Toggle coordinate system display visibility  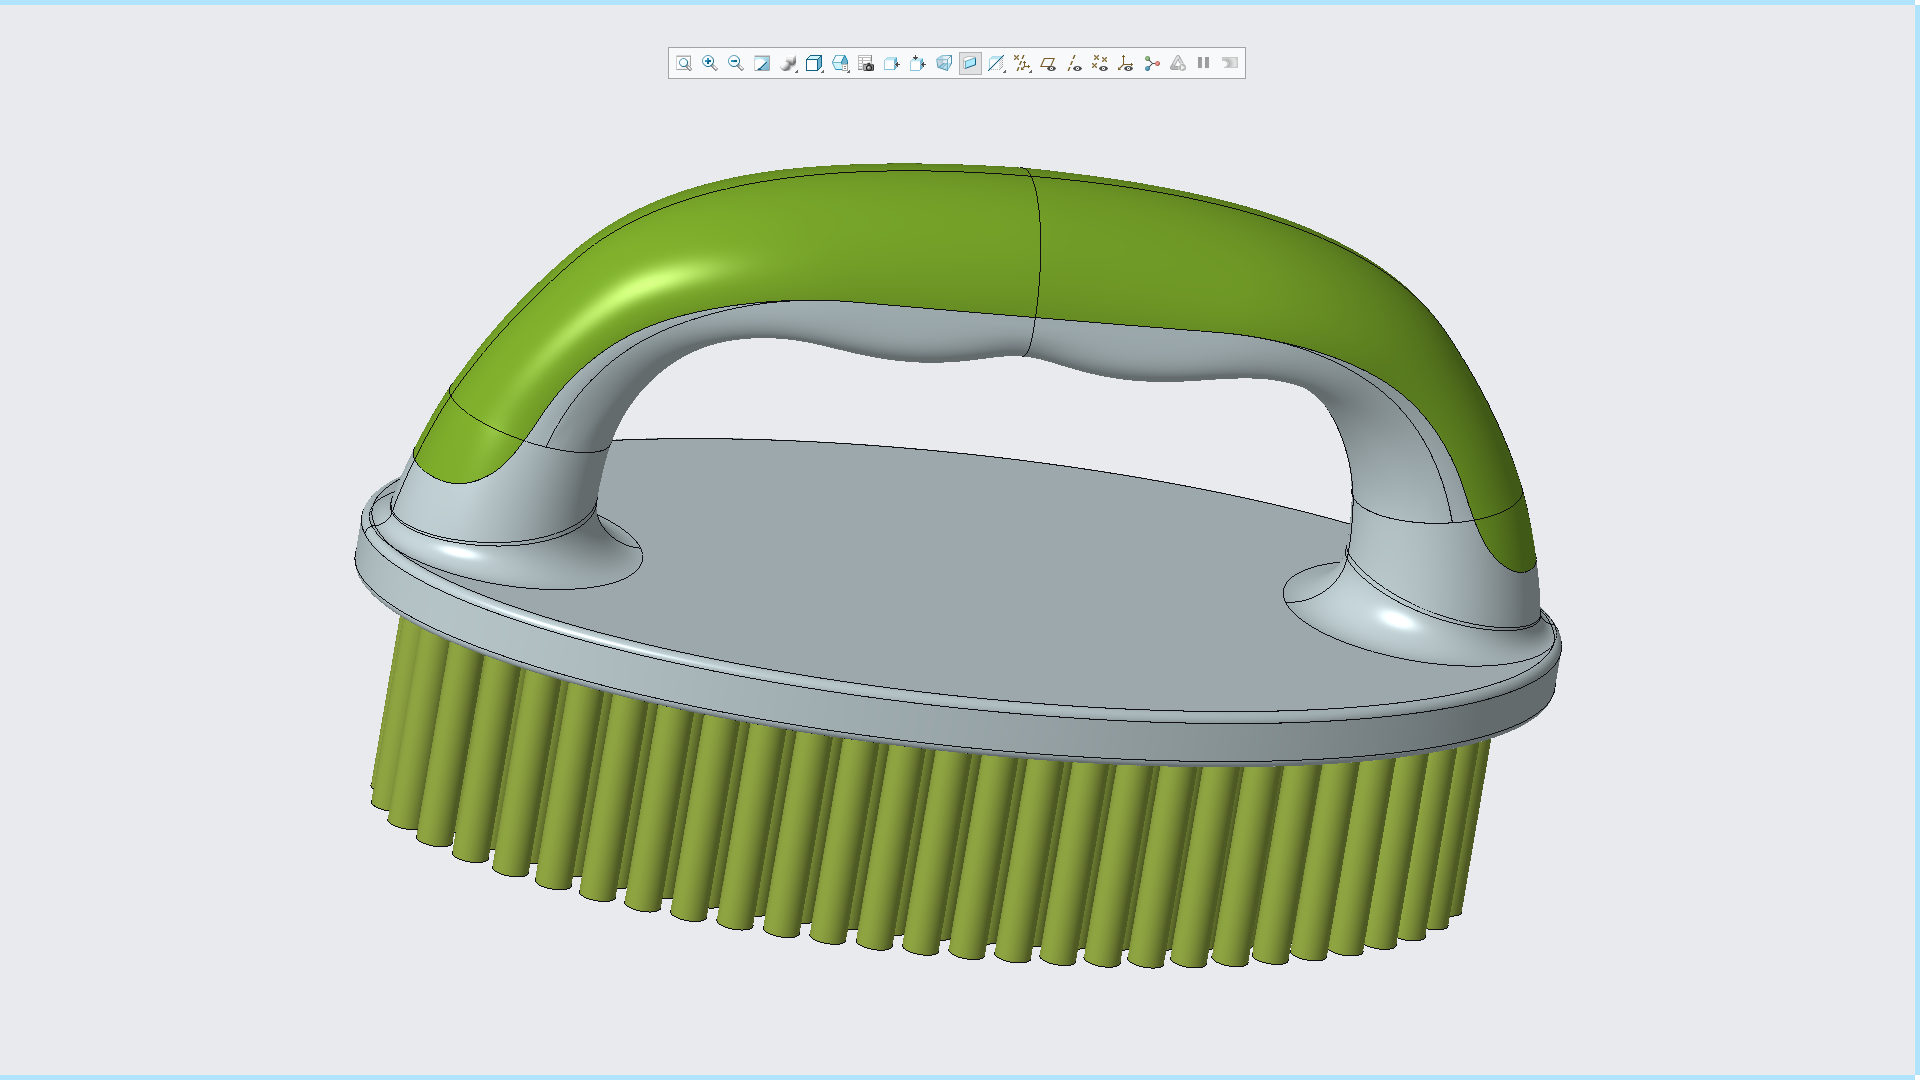pos(1126,63)
